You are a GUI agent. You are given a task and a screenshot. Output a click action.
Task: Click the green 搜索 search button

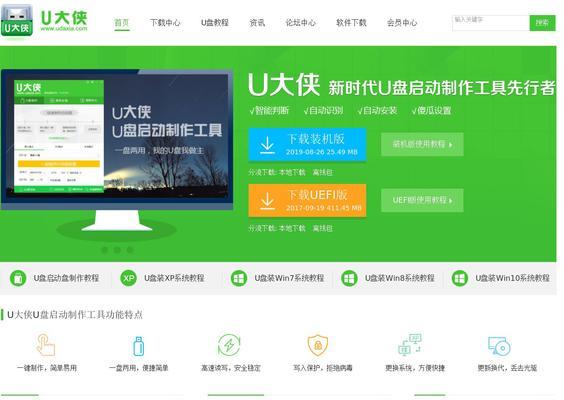pyautogui.click(x=542, y=23)
